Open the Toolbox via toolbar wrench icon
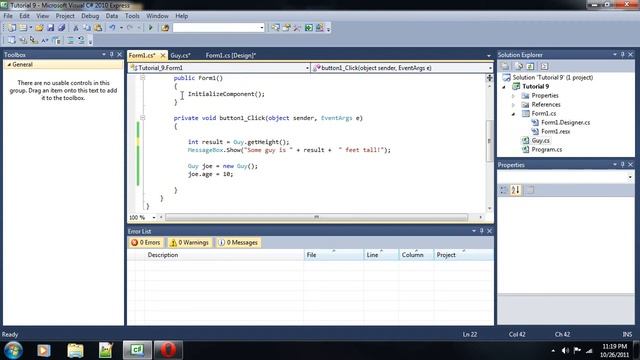The width and height of the screenshot is (640, 360). coord(297,28)
